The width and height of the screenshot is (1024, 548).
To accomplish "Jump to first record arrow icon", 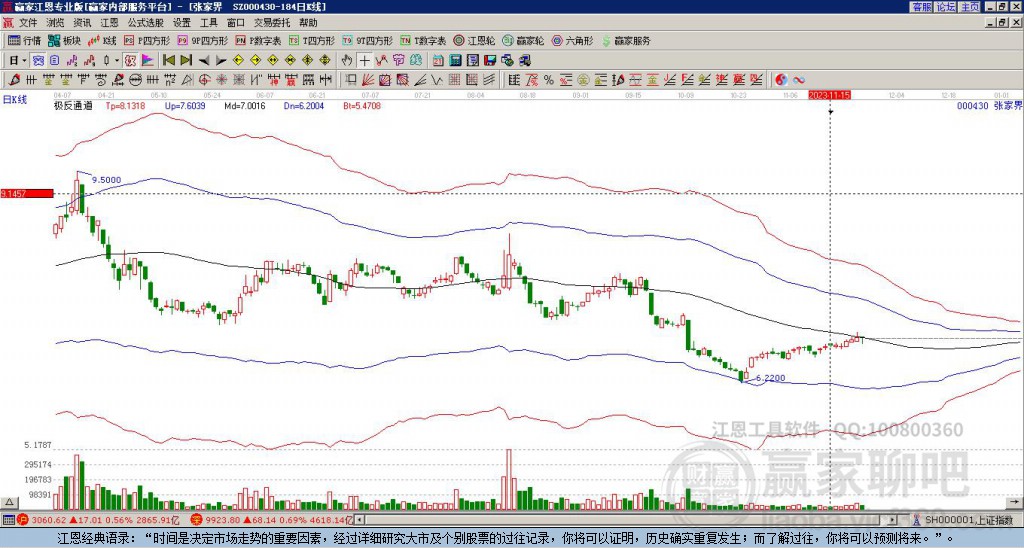I will click(167, 60).
